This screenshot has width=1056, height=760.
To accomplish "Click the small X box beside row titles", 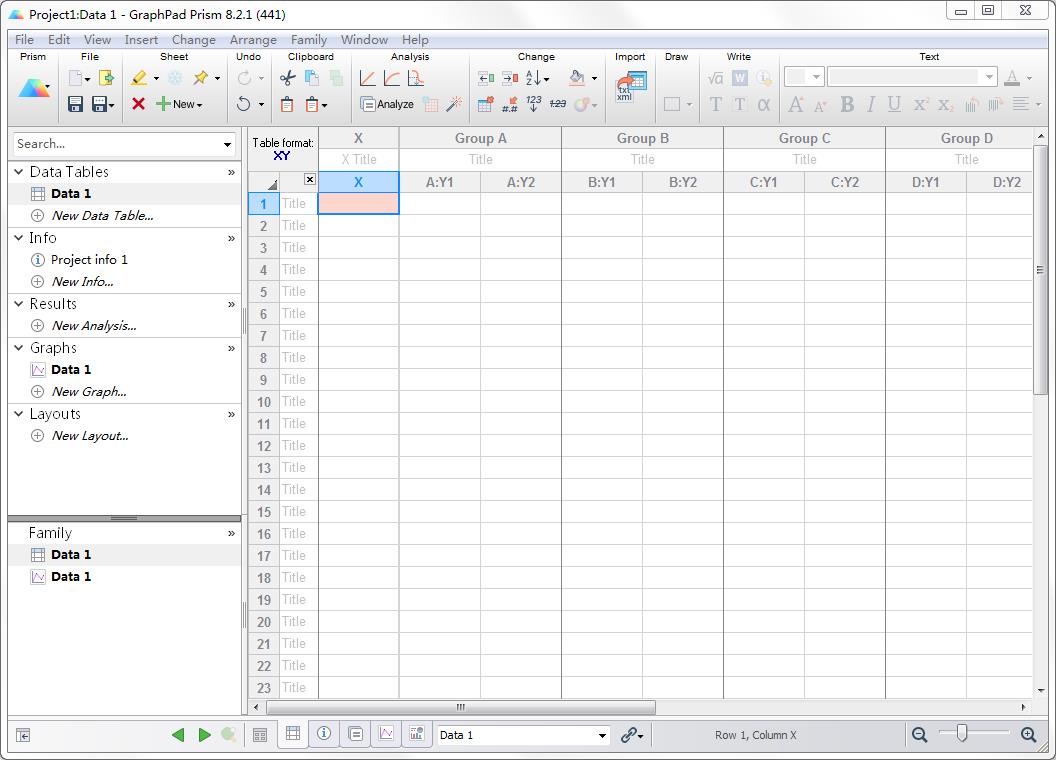I will [x=310, y=179].
